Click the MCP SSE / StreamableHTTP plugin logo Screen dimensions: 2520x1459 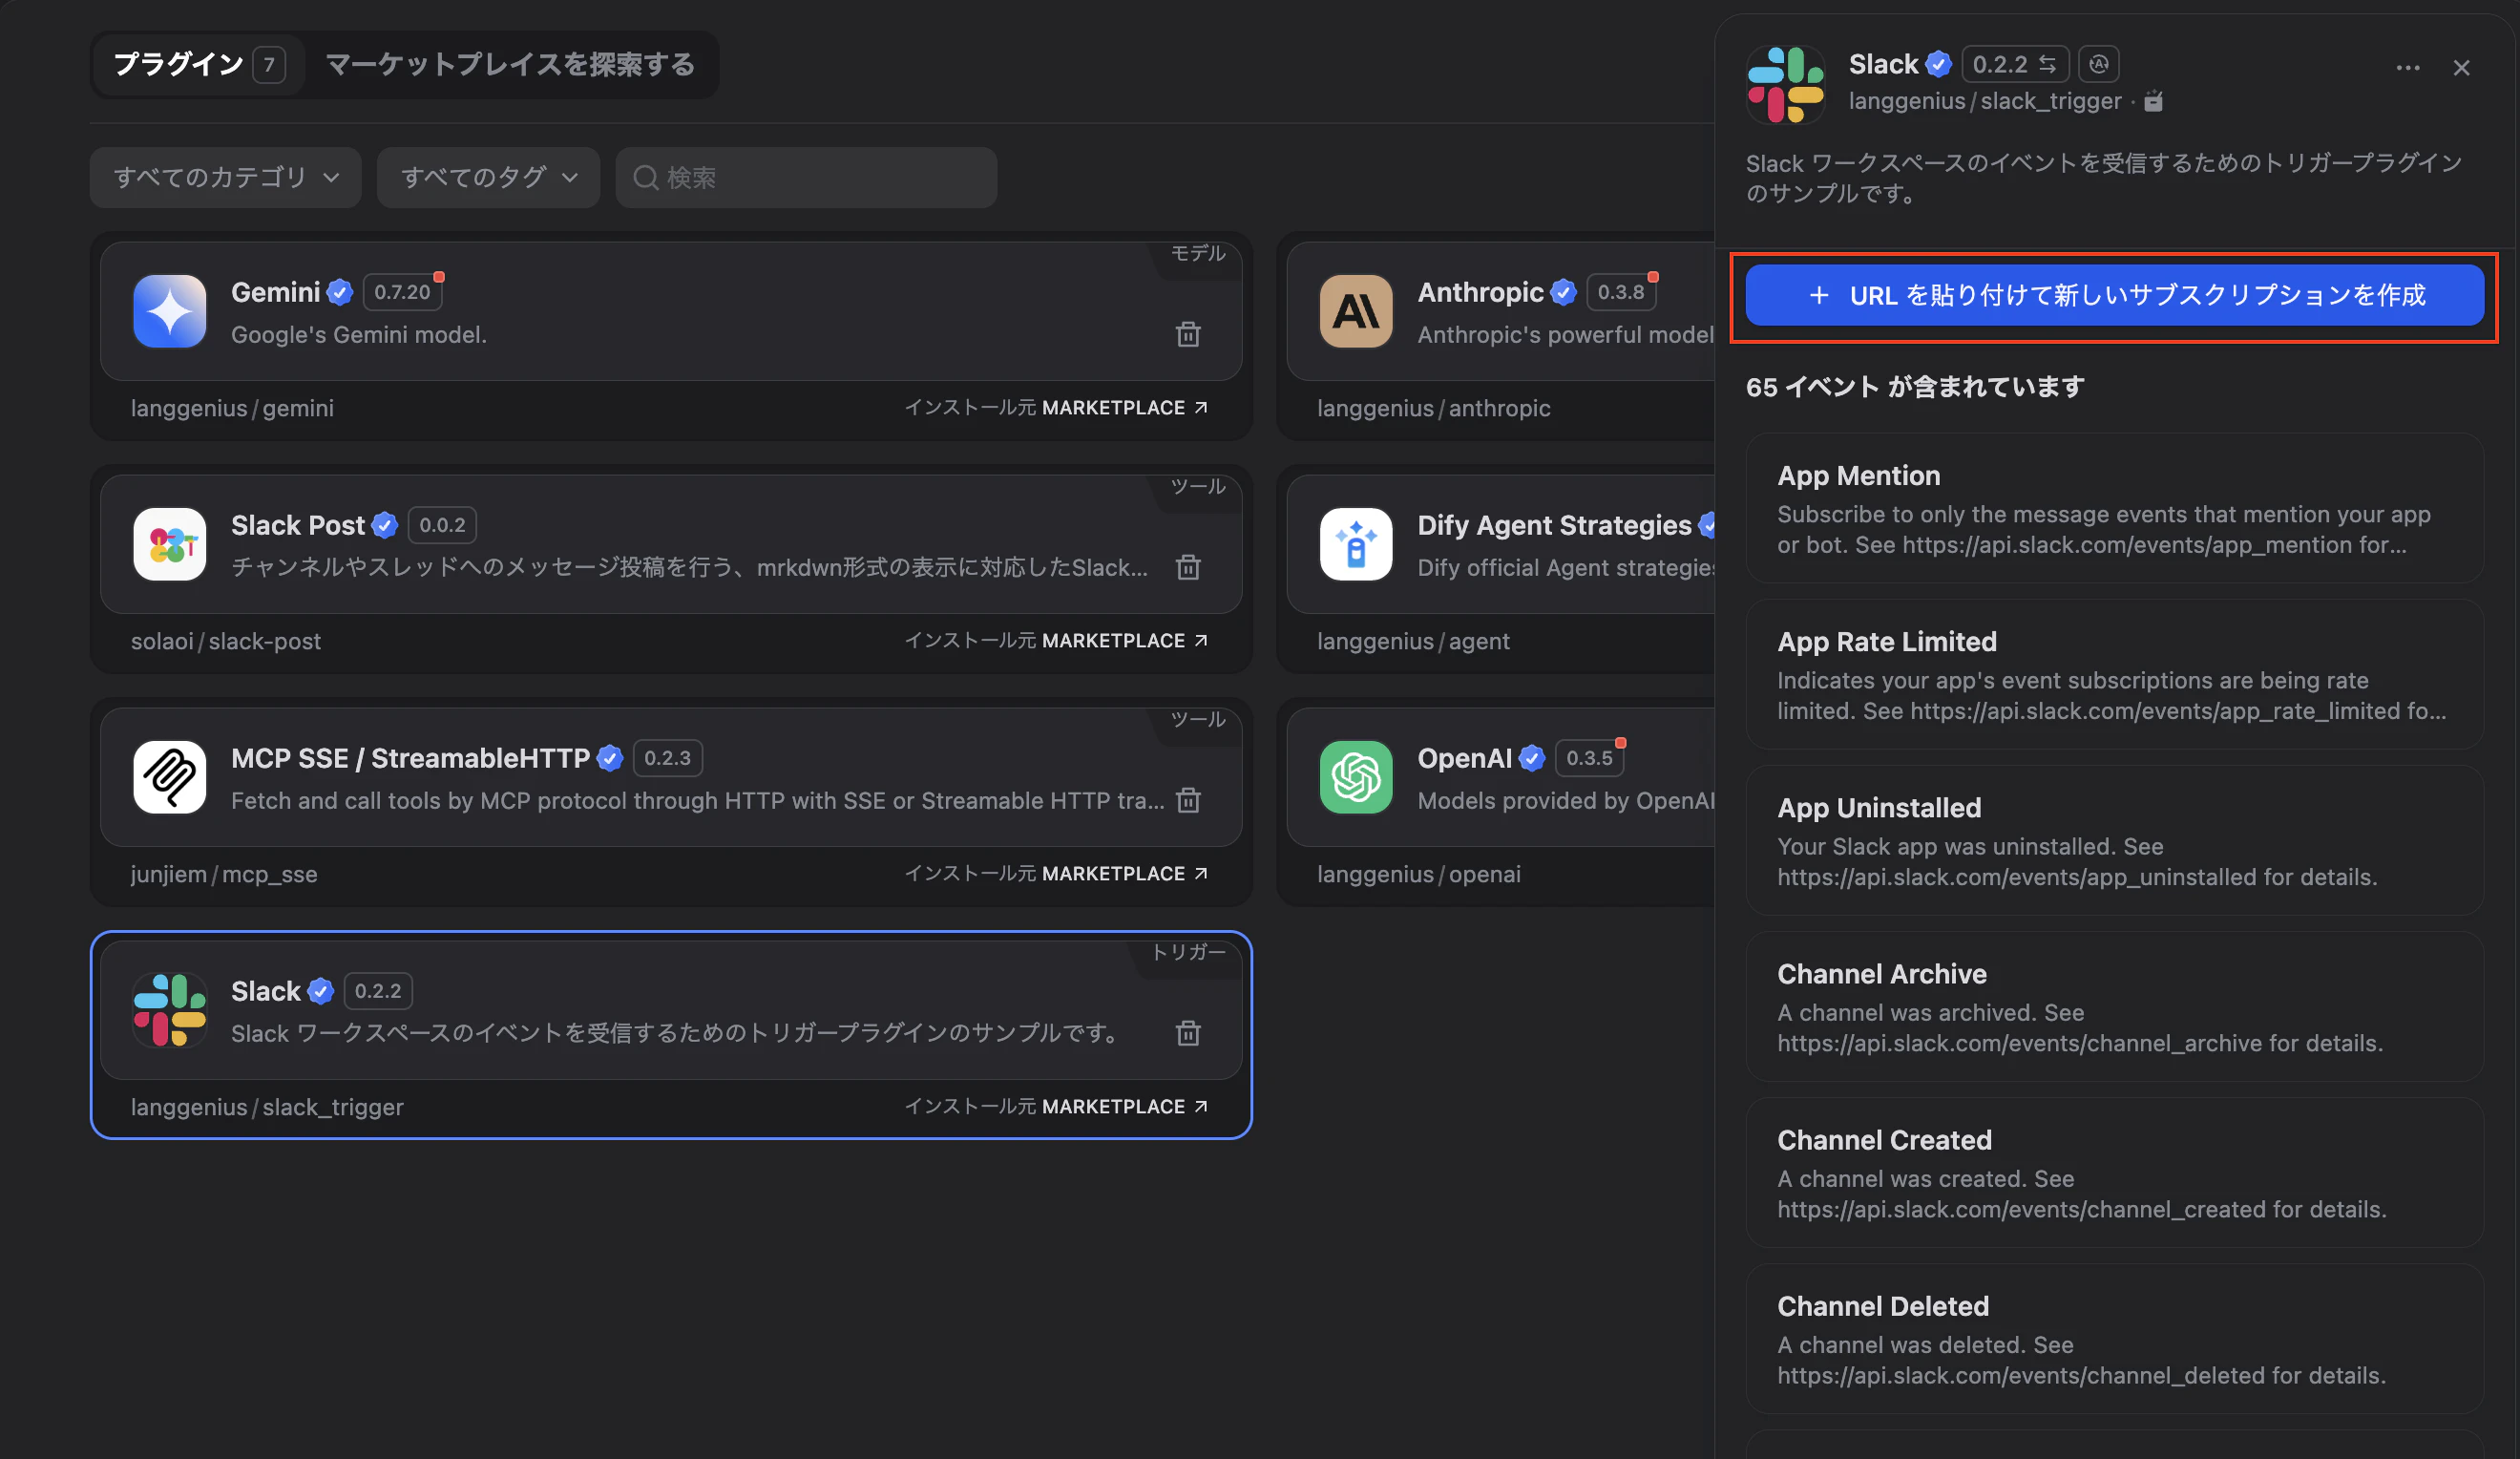click(170, 777)
